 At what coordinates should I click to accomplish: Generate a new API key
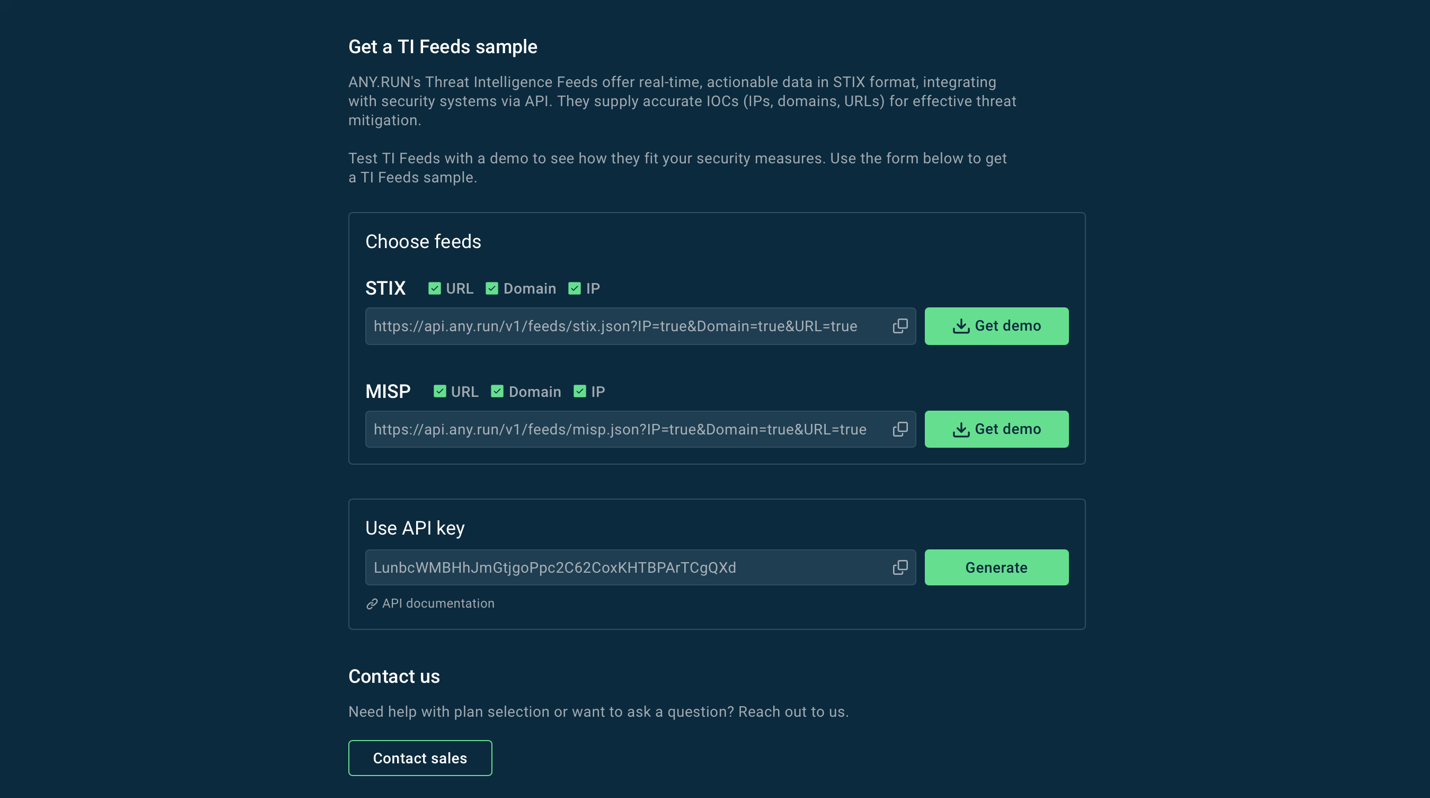coord(996,567)
